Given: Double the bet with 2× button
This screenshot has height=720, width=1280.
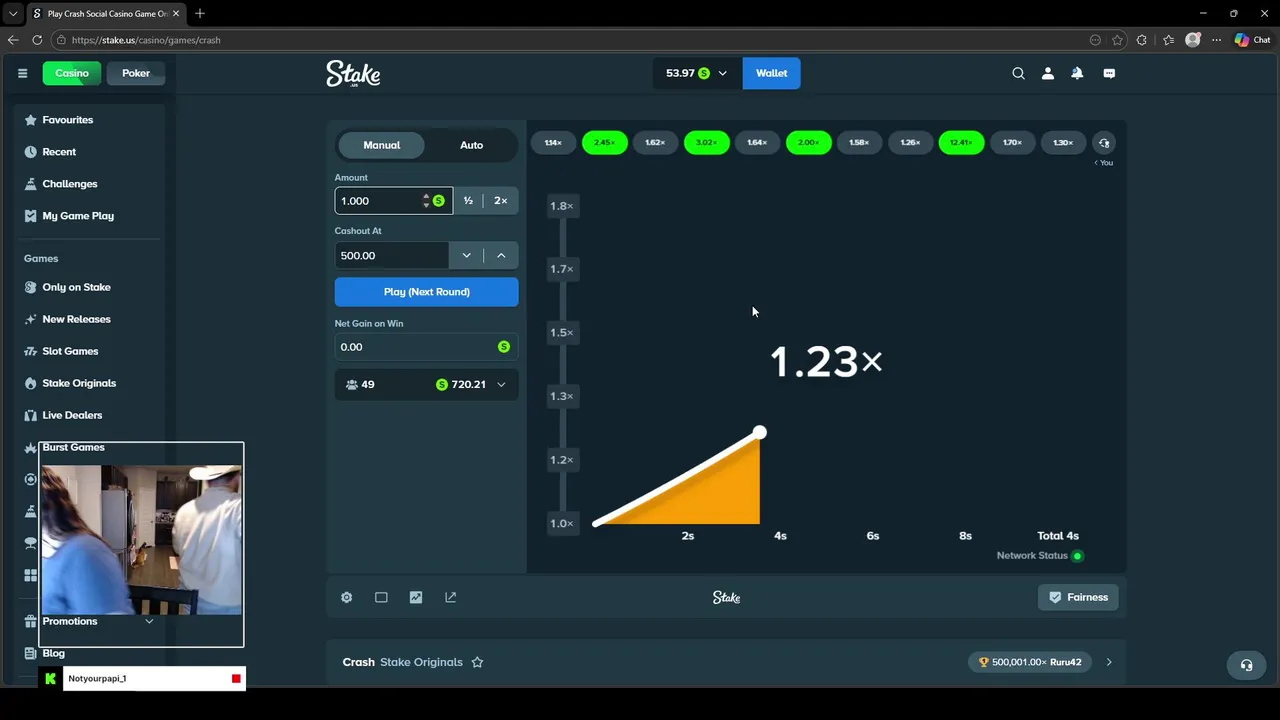Looking at the screenshot, I should pos(501,201).
